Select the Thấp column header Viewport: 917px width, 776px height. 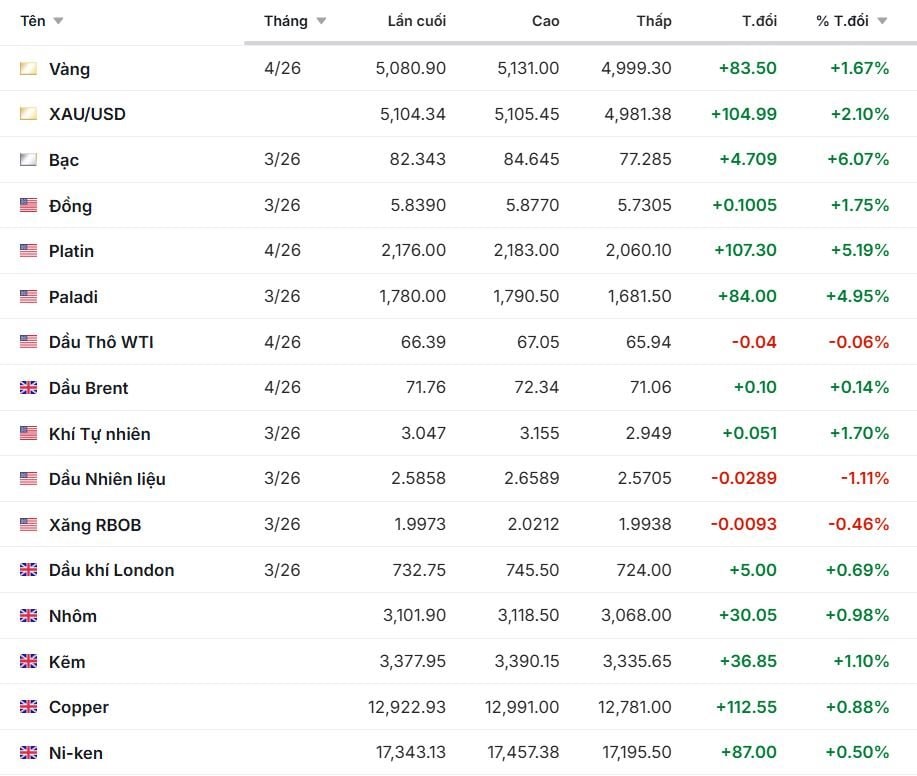[x=654, y=21]
